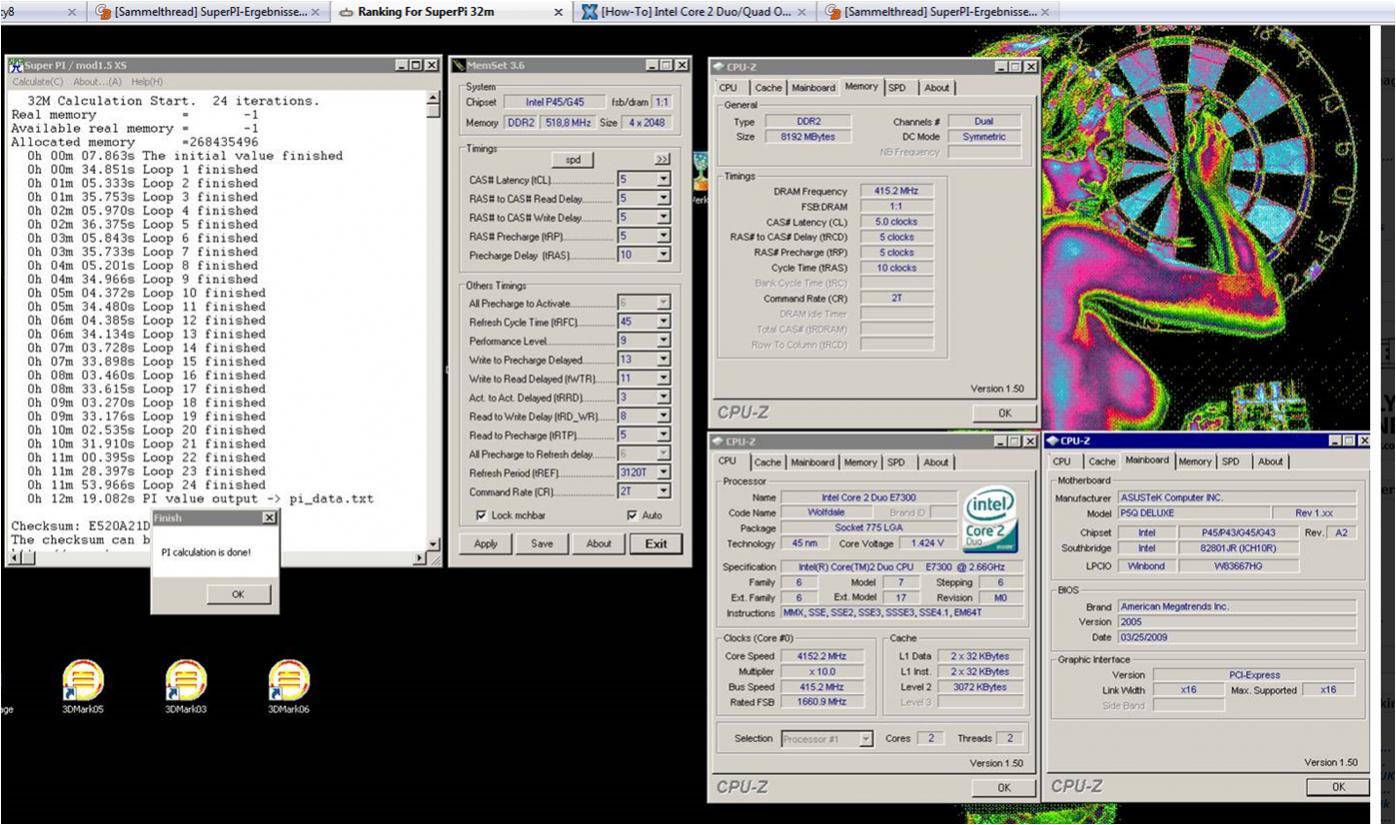Open Memory tab in CPU-Z processor window

pos(861,462)
